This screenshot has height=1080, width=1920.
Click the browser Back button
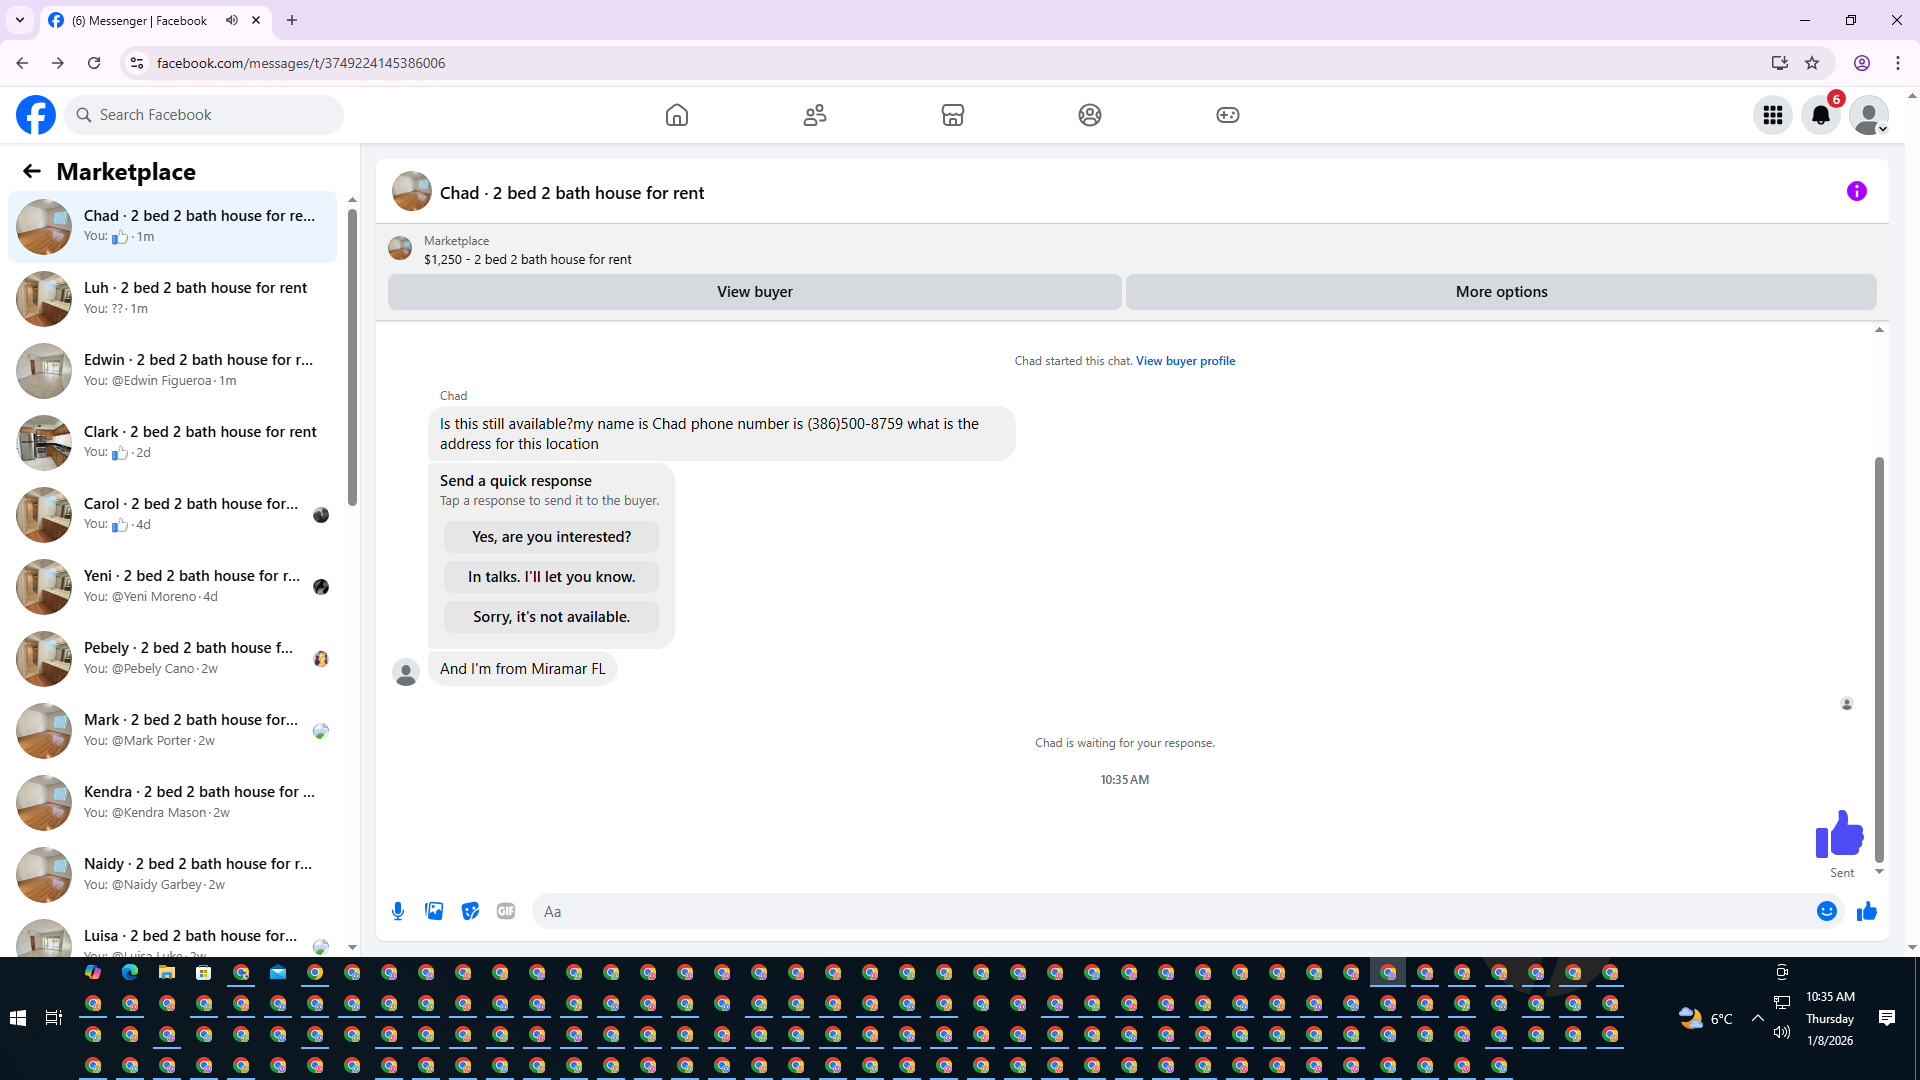click(x=22, y=63)
